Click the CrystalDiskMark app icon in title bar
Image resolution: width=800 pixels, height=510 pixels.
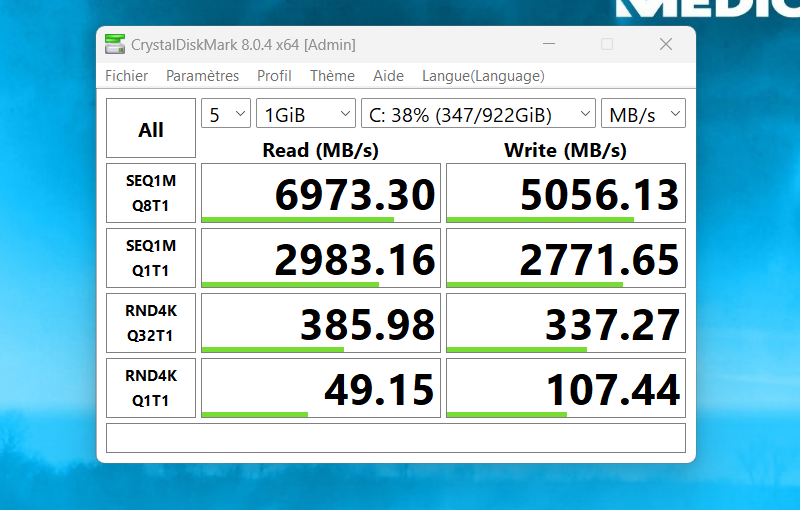point(115,45)
